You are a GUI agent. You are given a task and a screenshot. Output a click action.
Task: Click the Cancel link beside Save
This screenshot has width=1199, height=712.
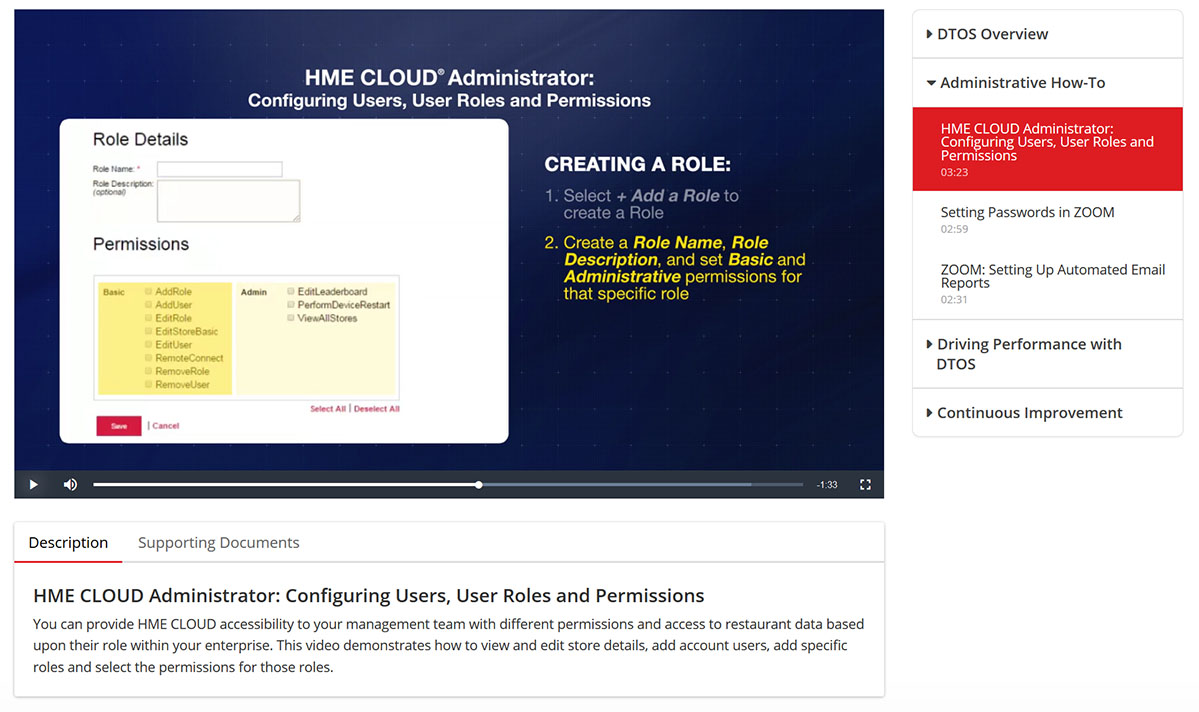[x=165, y=426]
